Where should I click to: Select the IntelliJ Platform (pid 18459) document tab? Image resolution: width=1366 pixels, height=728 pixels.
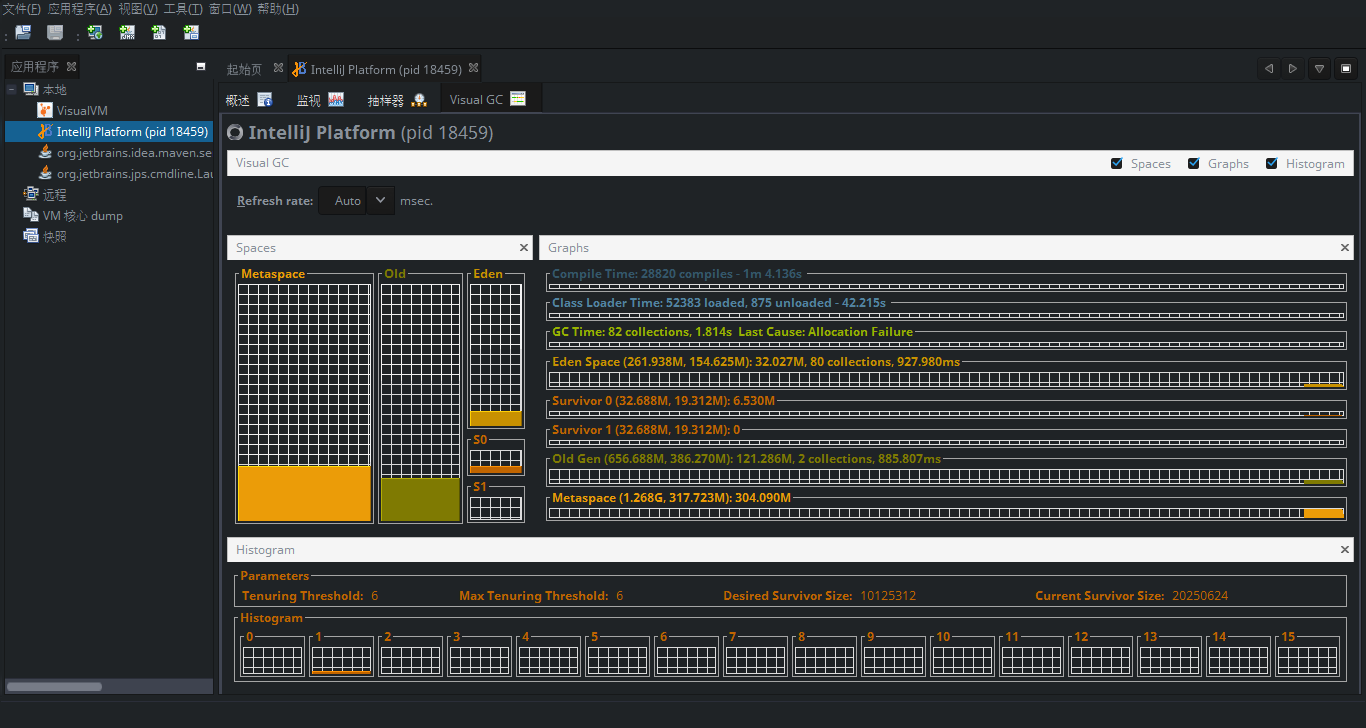386,69
